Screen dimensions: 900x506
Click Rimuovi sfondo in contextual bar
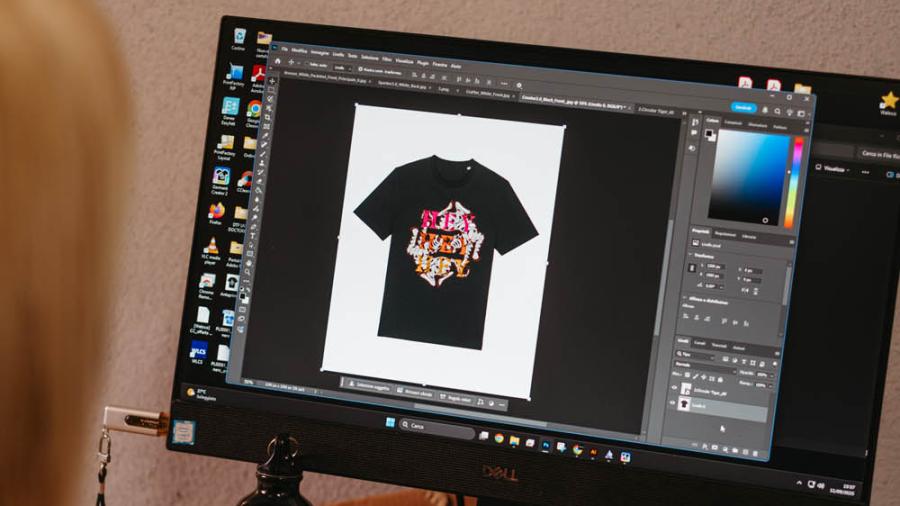pos(415,392)
